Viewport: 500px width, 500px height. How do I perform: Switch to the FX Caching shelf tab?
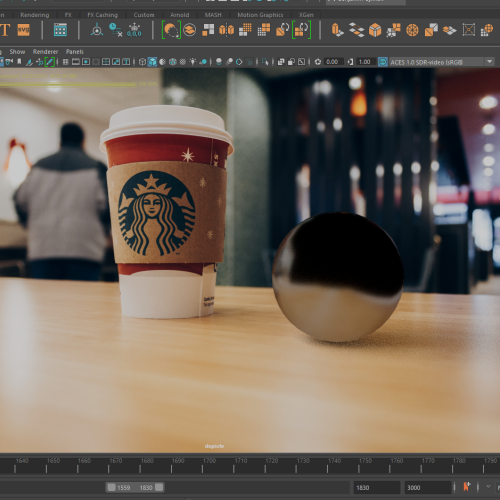[102, 15]
